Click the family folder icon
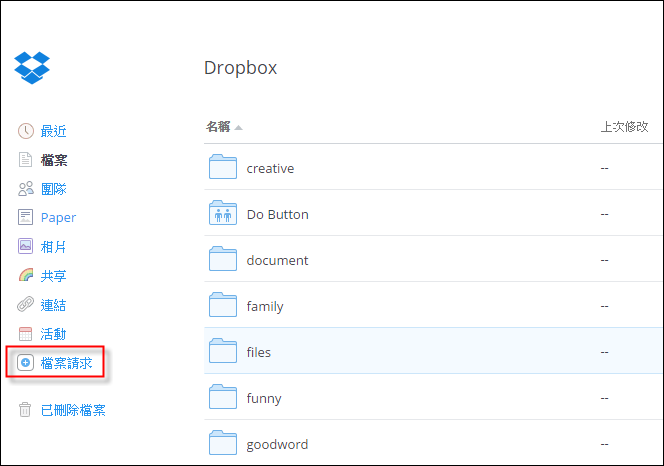This screenshot has height=466, width=664. pos(223,305)
